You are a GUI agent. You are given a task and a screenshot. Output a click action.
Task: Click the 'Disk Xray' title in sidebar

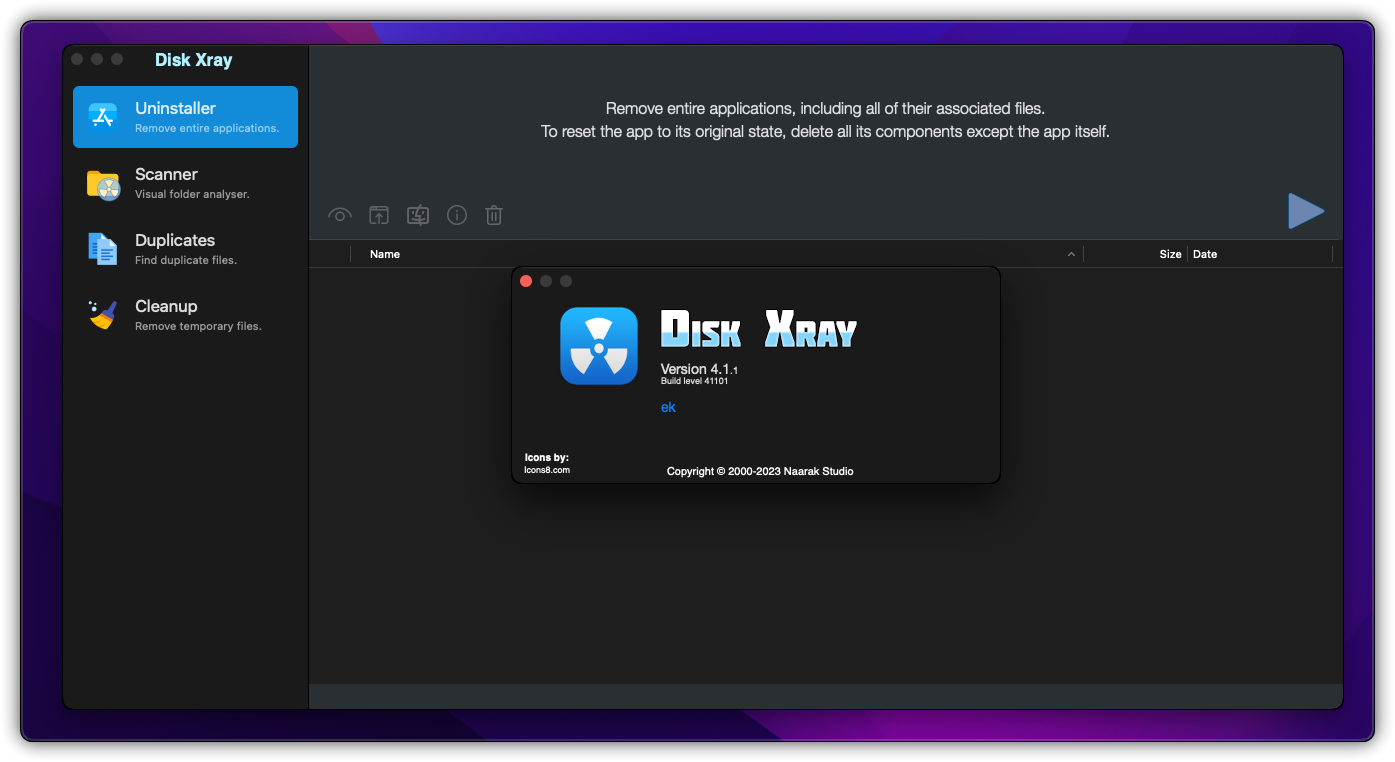point(194,60)
